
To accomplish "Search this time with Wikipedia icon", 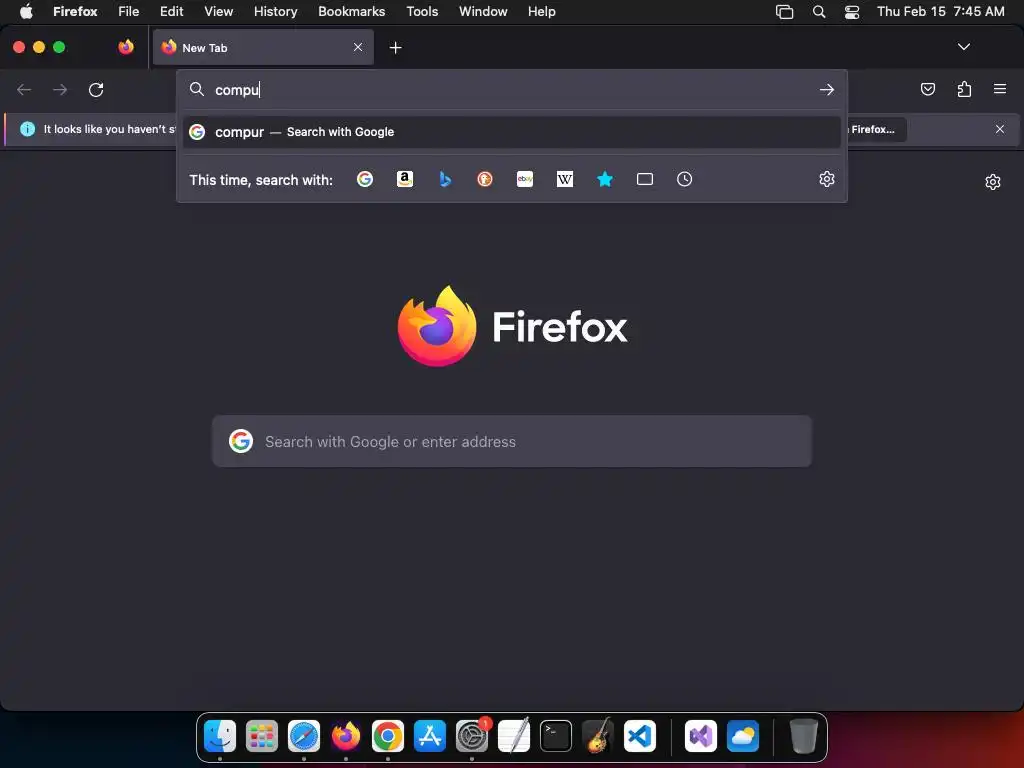I will (565, 179).
